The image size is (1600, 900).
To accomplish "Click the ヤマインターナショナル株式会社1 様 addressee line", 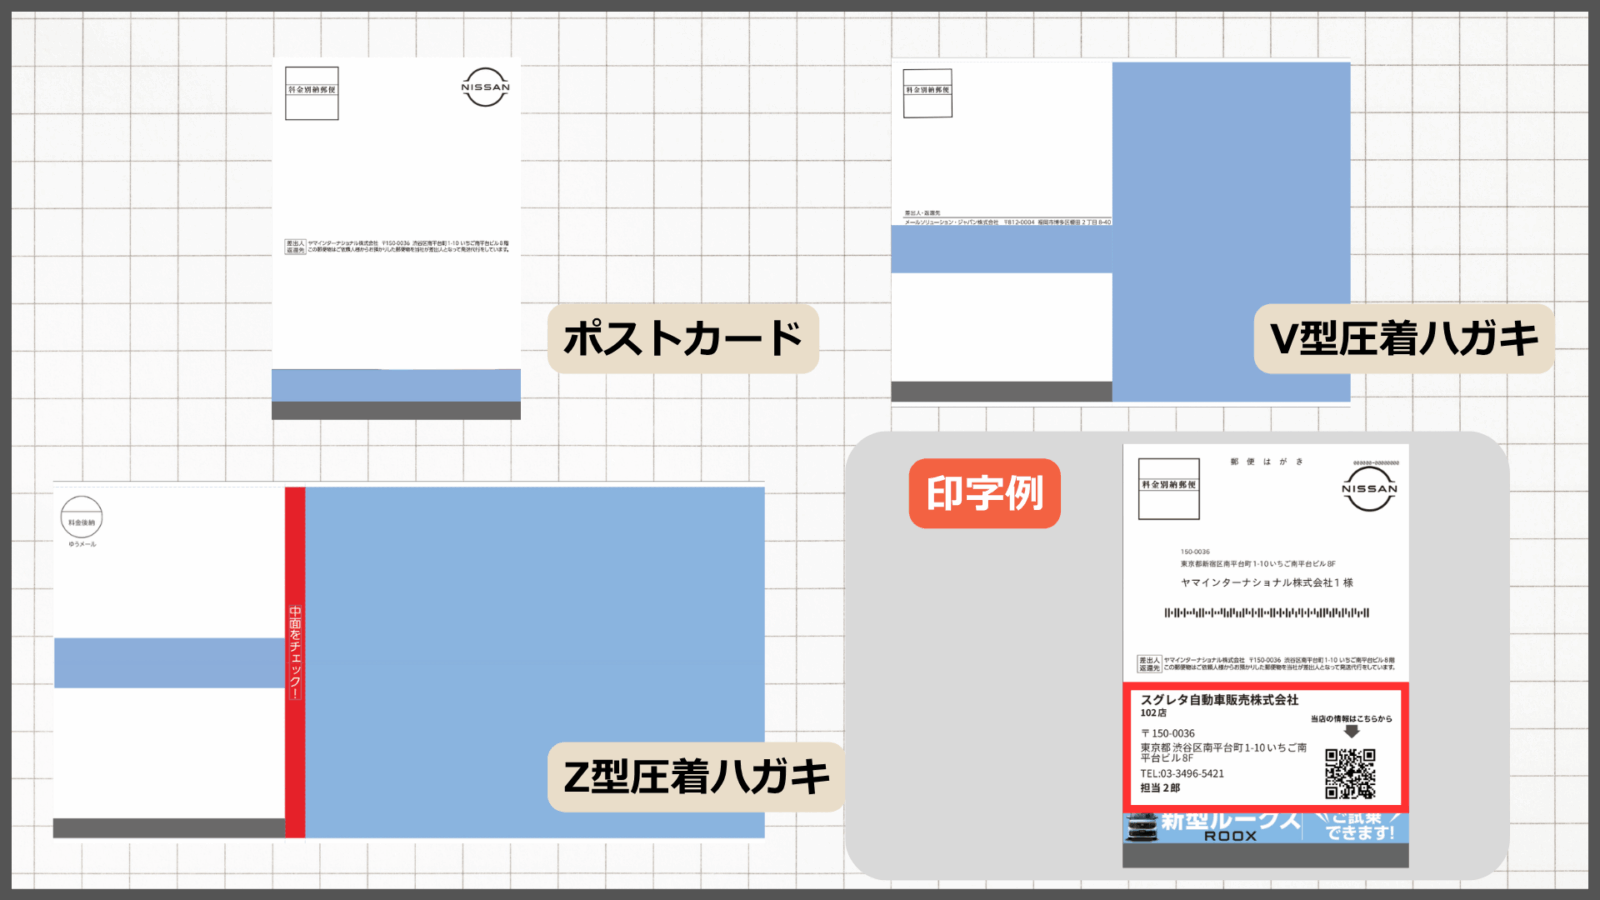I will pyautogui.click(x=1266, y=582).
